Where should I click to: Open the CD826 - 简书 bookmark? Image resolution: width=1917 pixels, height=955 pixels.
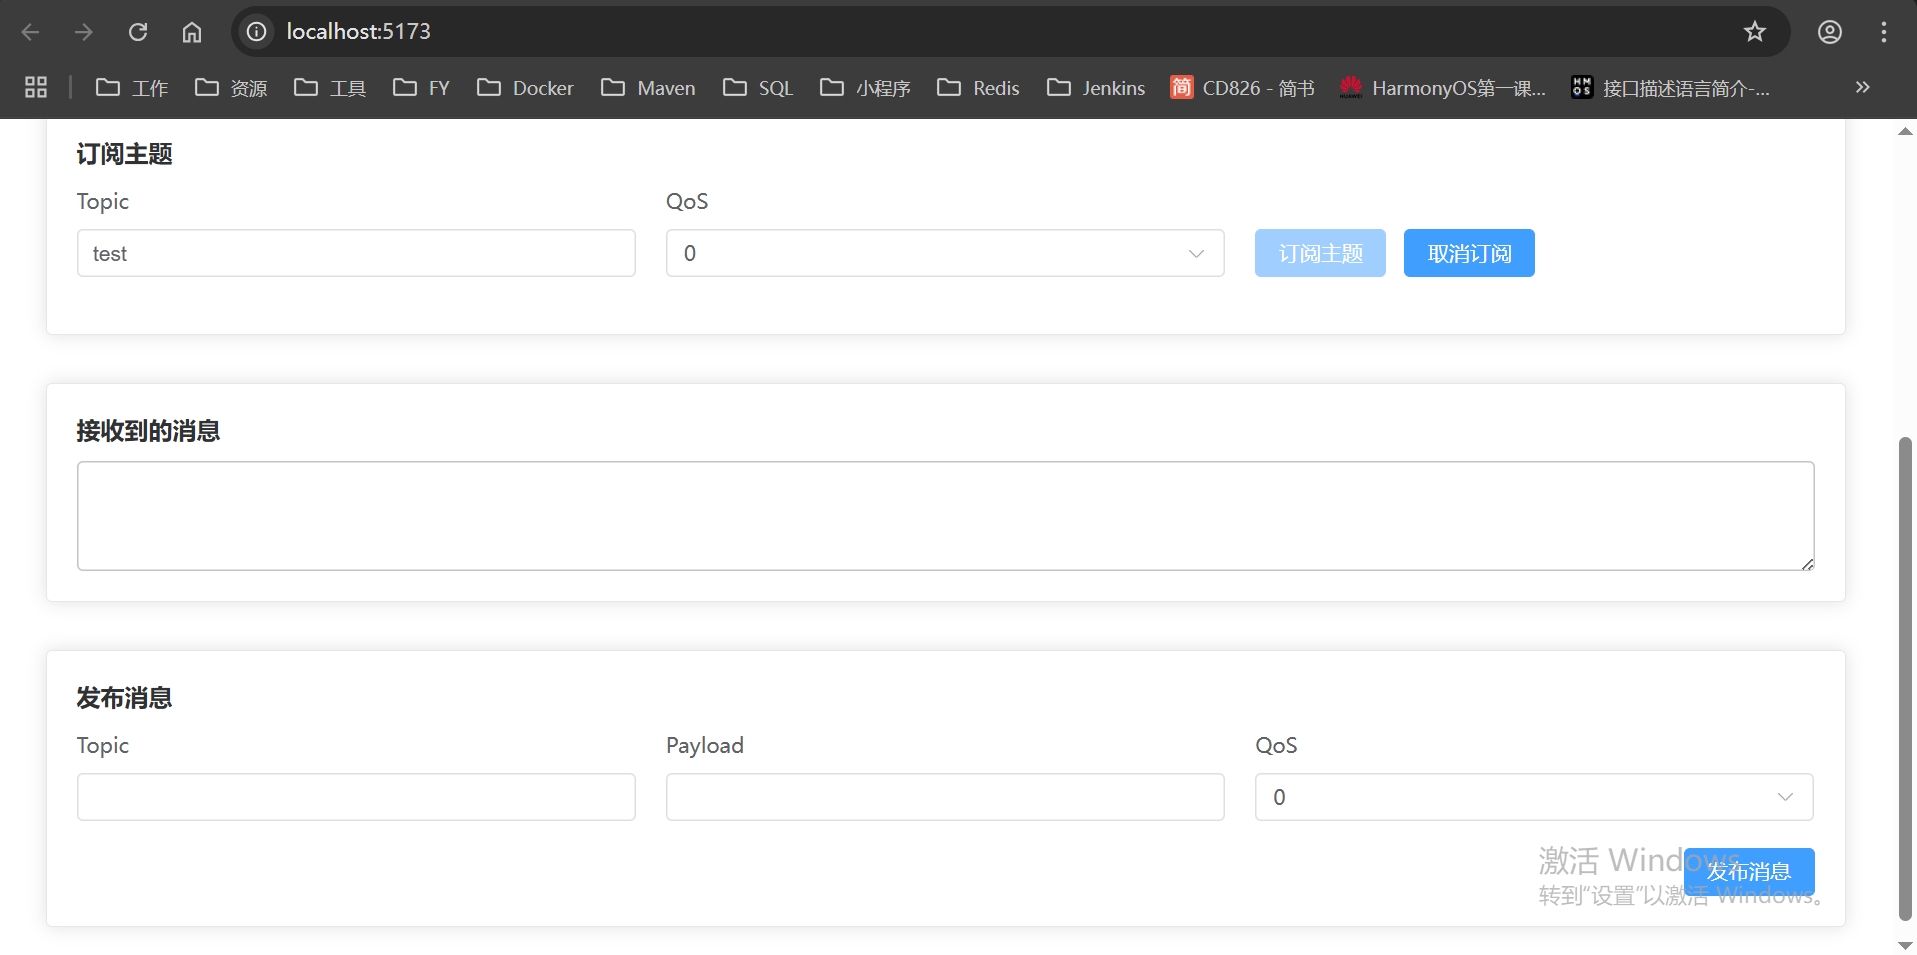(1243, 88)
